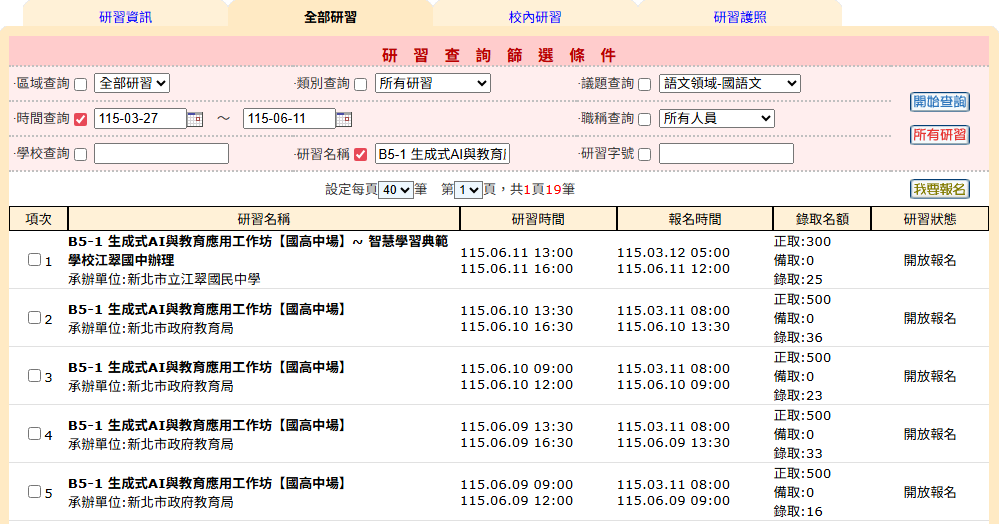Uncheck the 研習名稱 filter checkbox
This screenshot has height=524, width=1001.
[x=361, y=154]
